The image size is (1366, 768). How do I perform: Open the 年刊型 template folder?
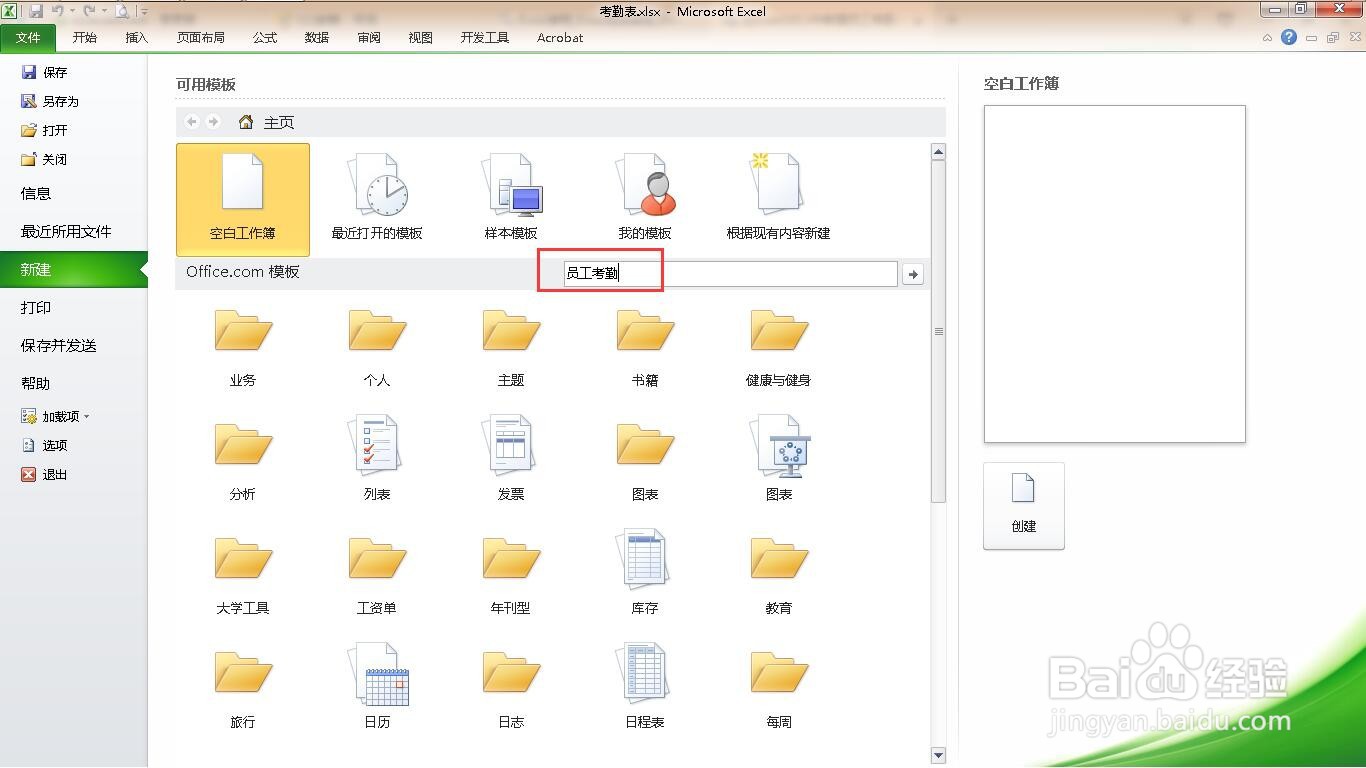click(x=511, y=574)
